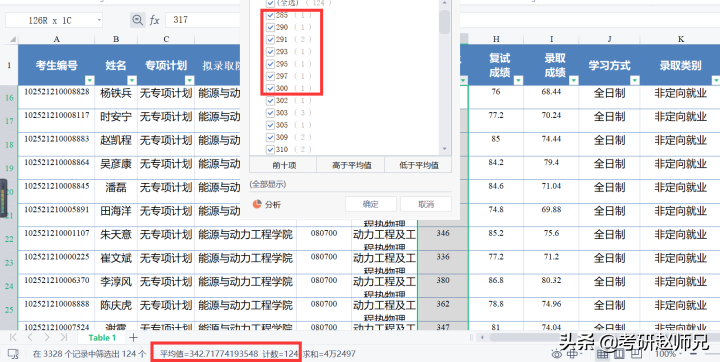Go to next sheet using arrow

pos(46,338)
